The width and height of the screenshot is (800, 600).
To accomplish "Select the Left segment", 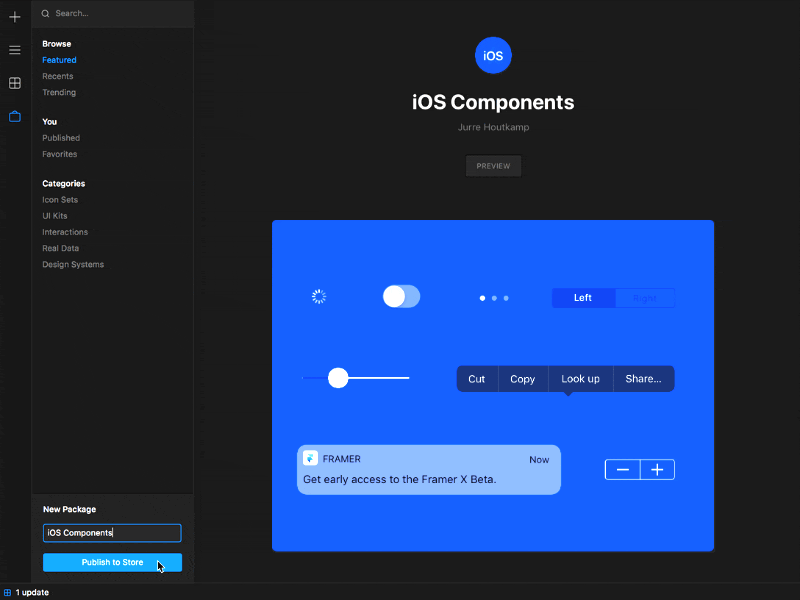I will coord(583,298).
